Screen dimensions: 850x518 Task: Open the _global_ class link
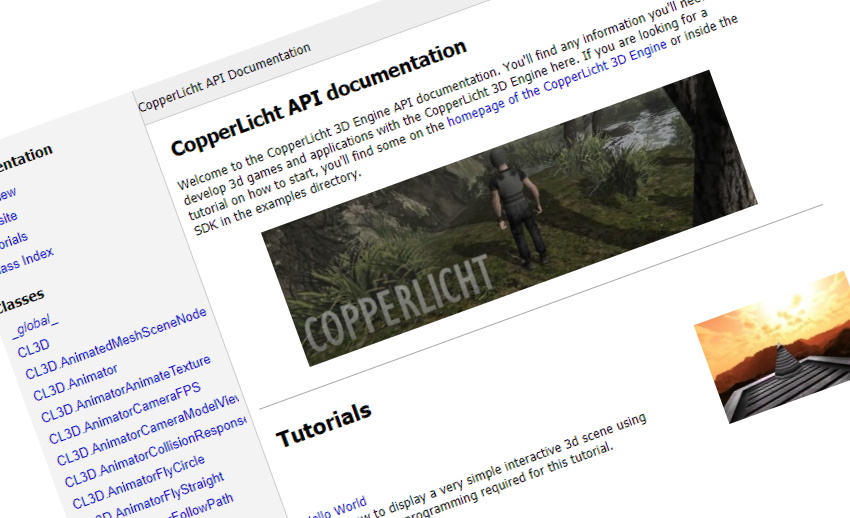pos(36,325)
